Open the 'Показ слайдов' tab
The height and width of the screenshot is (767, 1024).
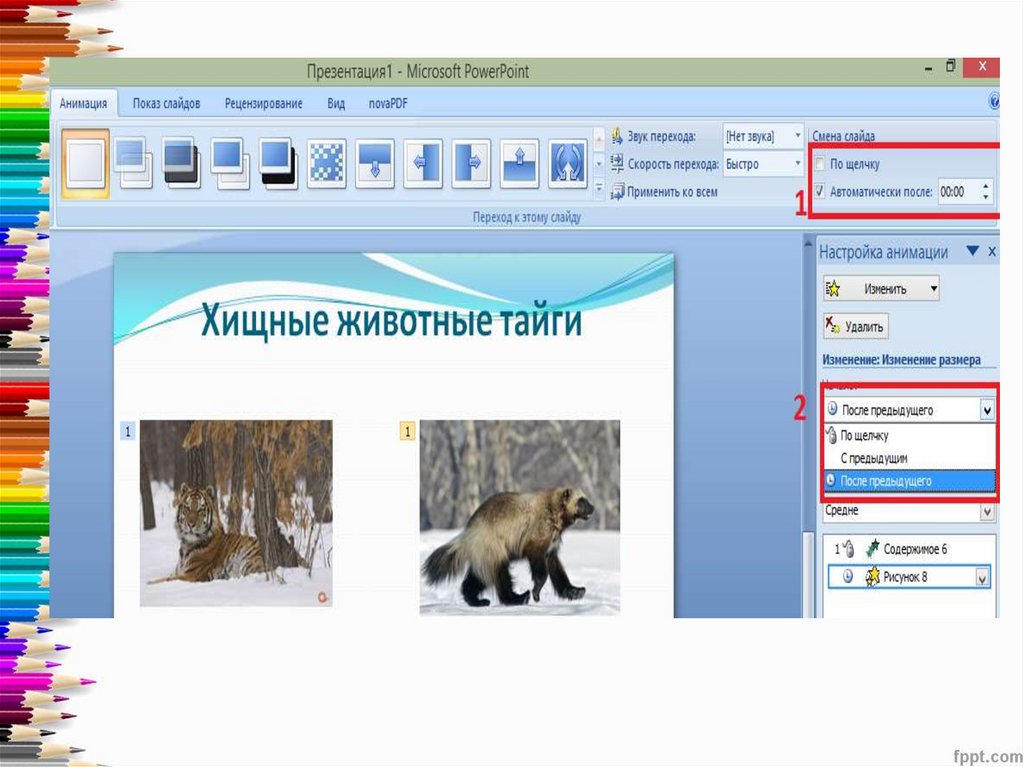pos(166,103)
